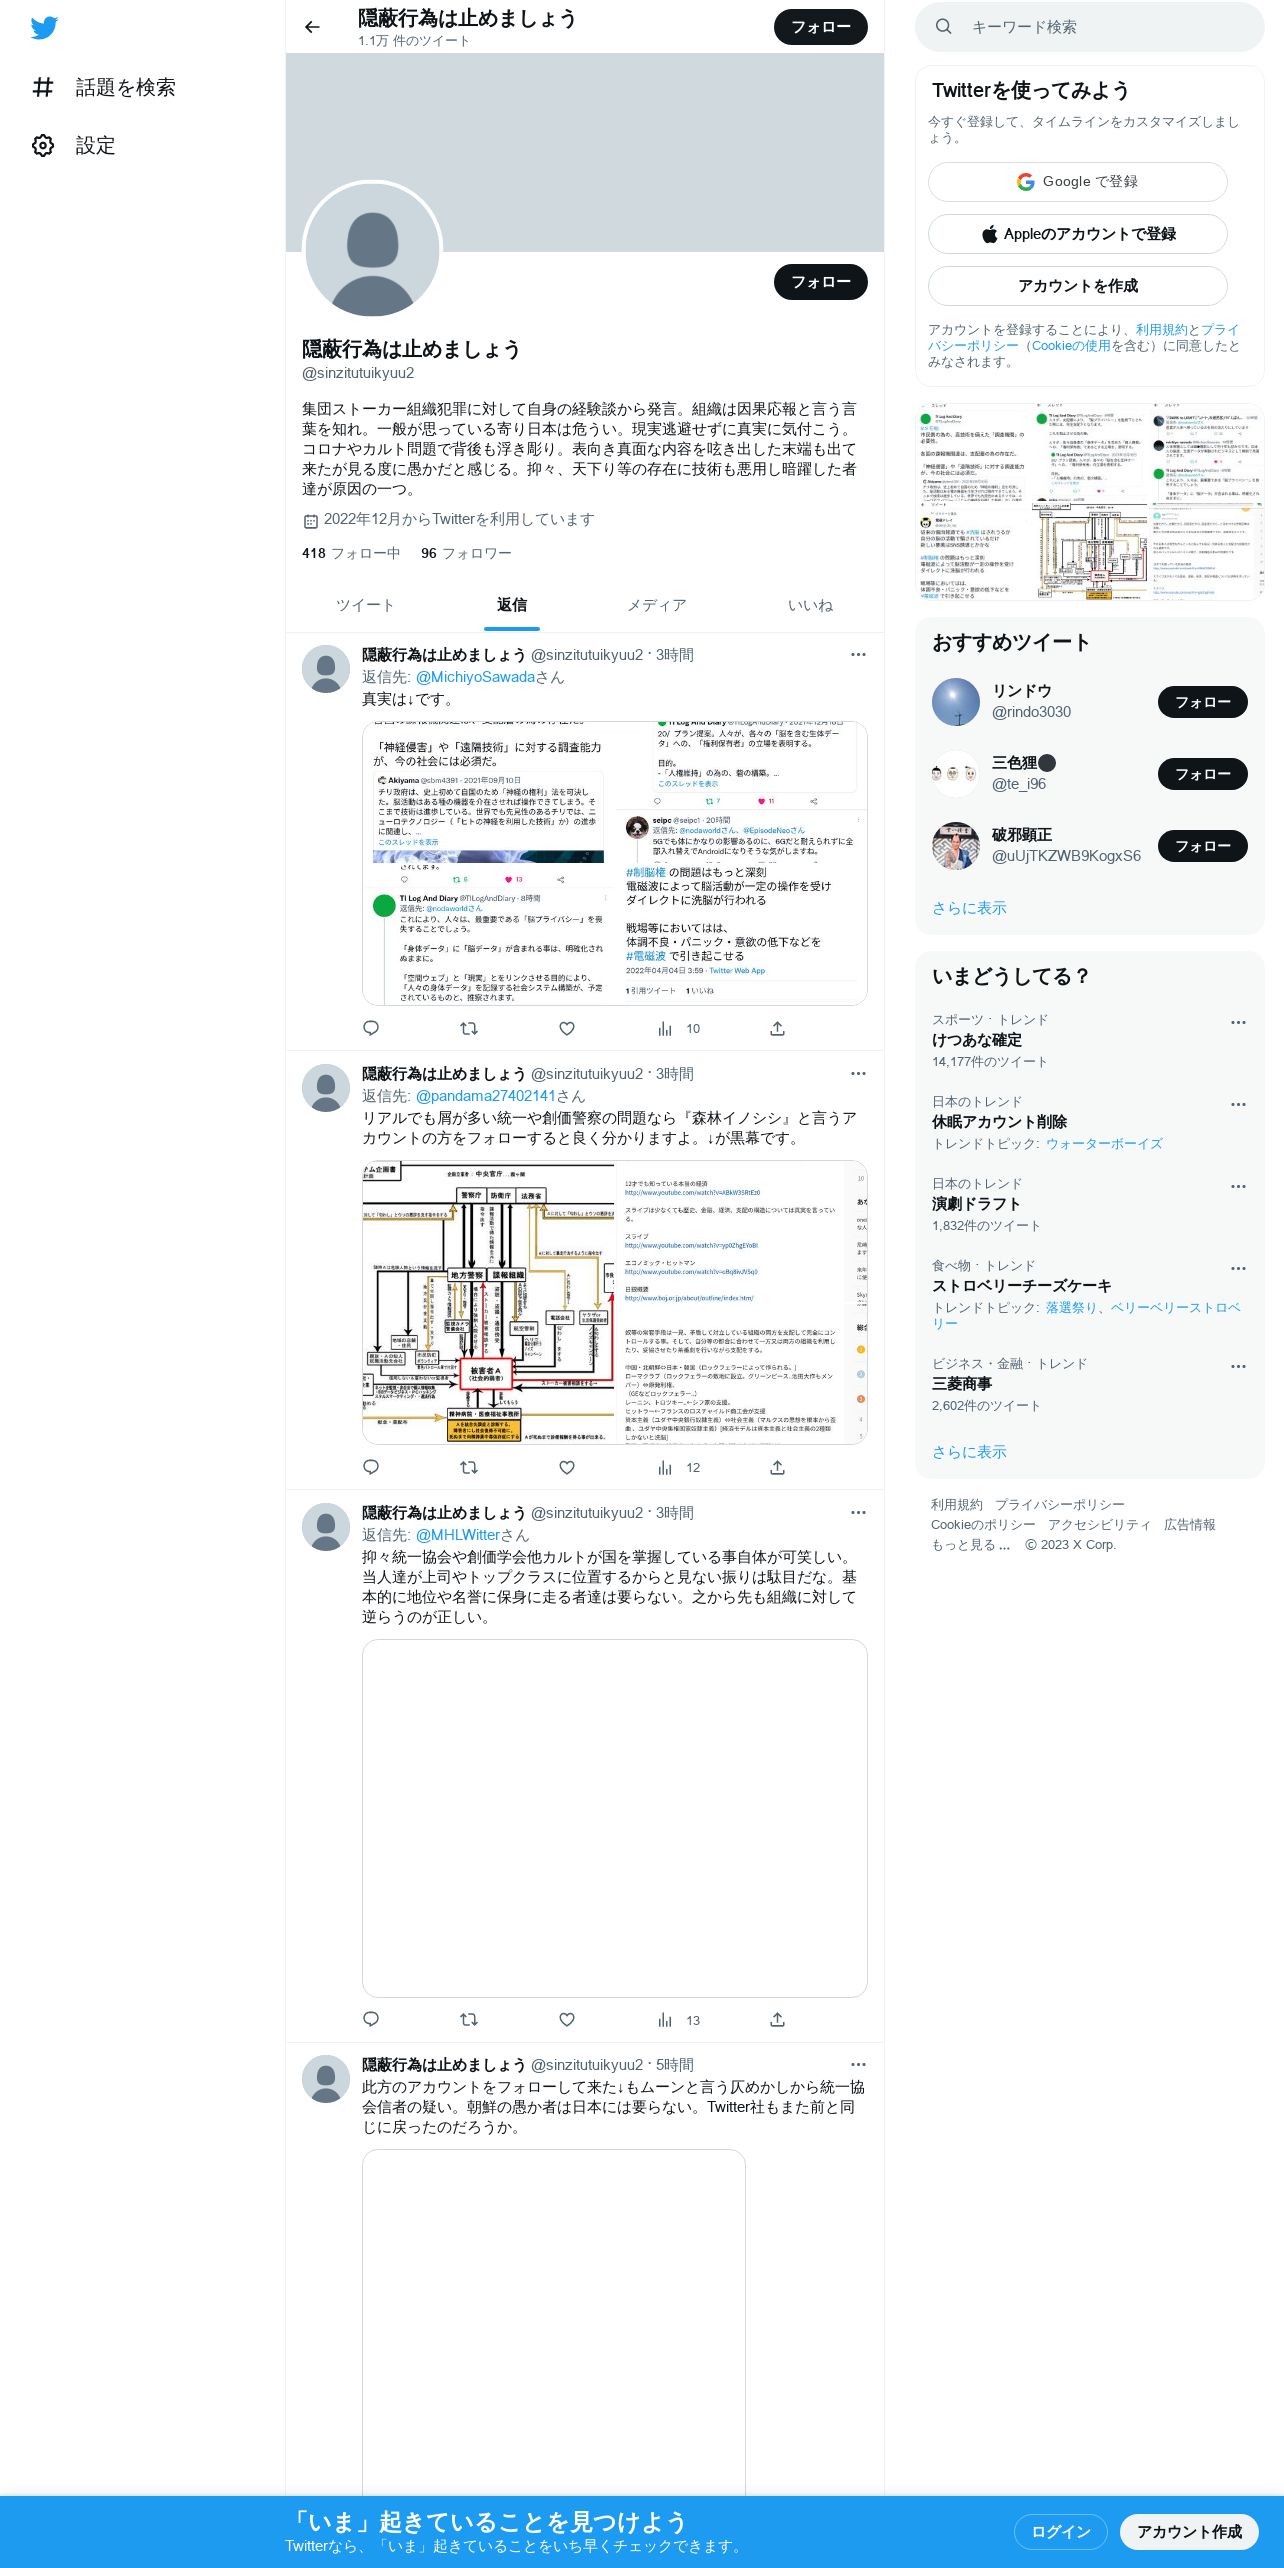Click the キーワード検索 search field
The image size is (1284, 2568).
point(1090,27)
